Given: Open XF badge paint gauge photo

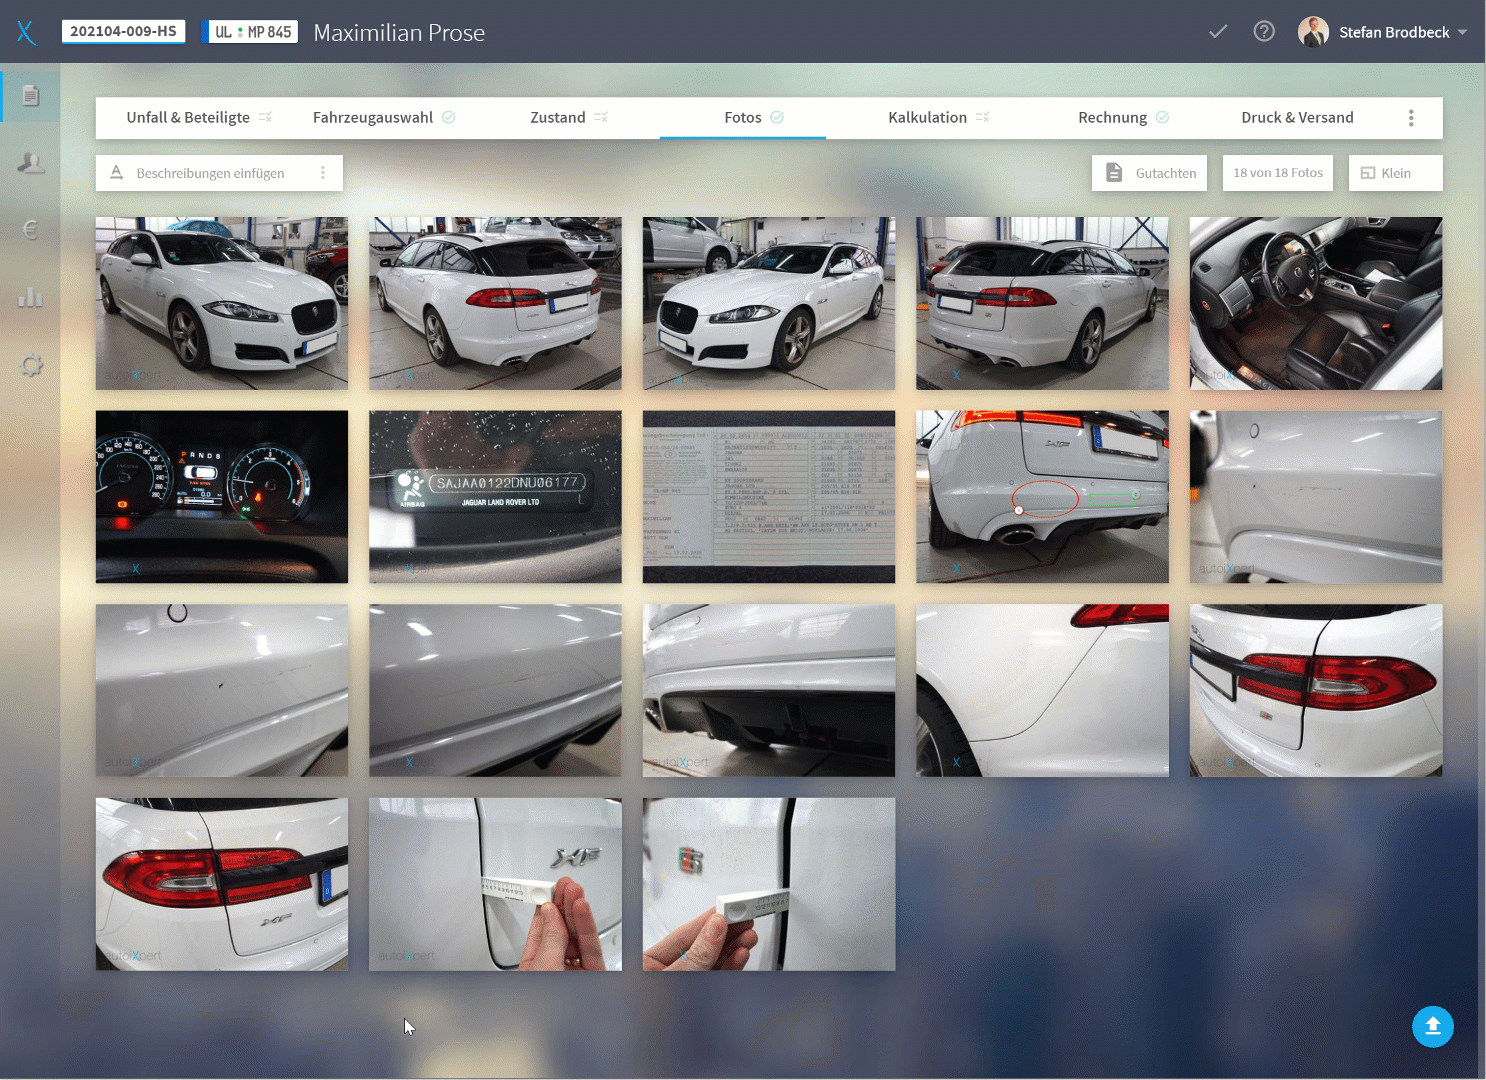Looking at the screenshot, I should [495, 884].
